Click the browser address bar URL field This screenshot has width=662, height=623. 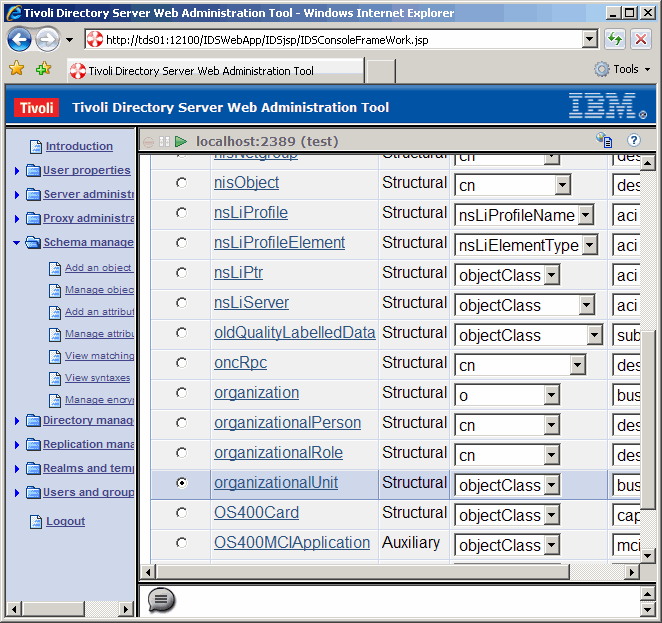pyautogui.click(x=340, y=40)
